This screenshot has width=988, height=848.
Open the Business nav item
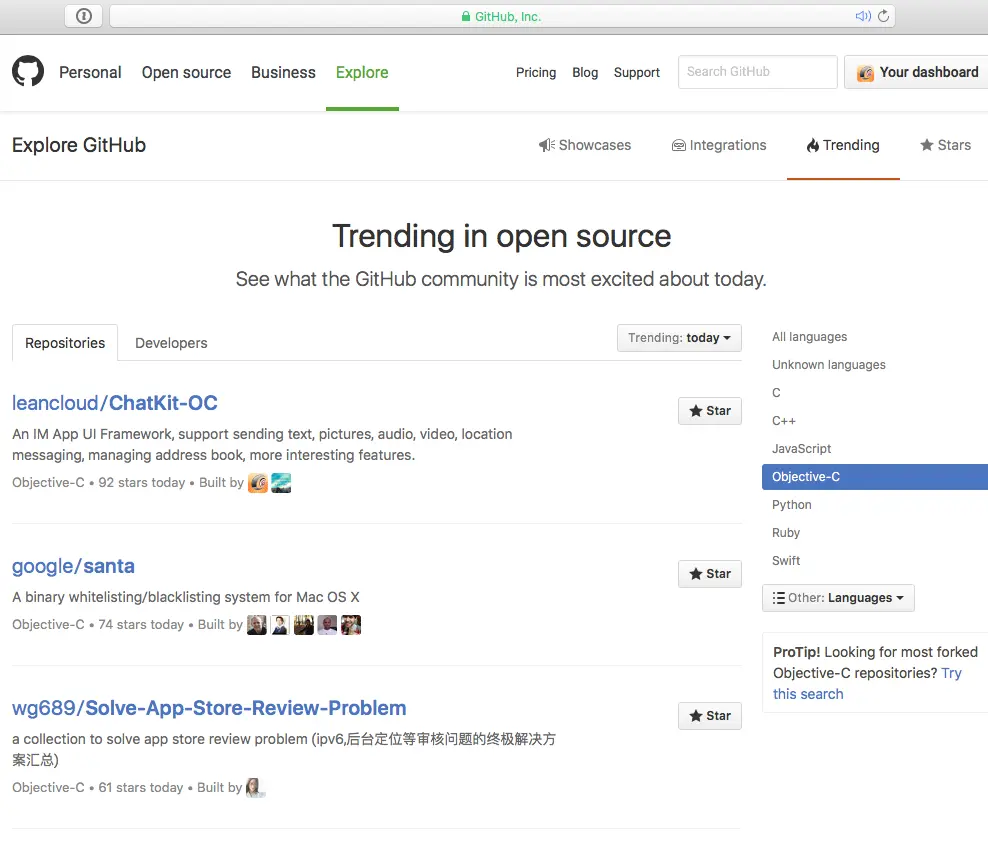click(284, 72)
